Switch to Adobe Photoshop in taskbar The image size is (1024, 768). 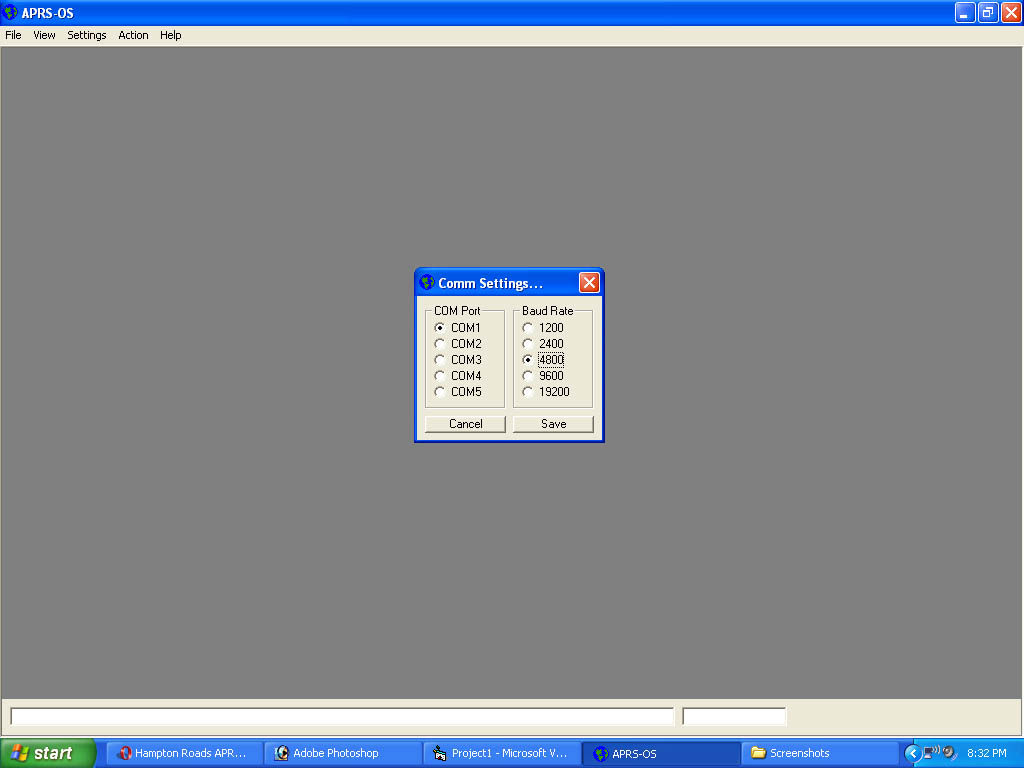pyautogui.click(x=343, y=753)
